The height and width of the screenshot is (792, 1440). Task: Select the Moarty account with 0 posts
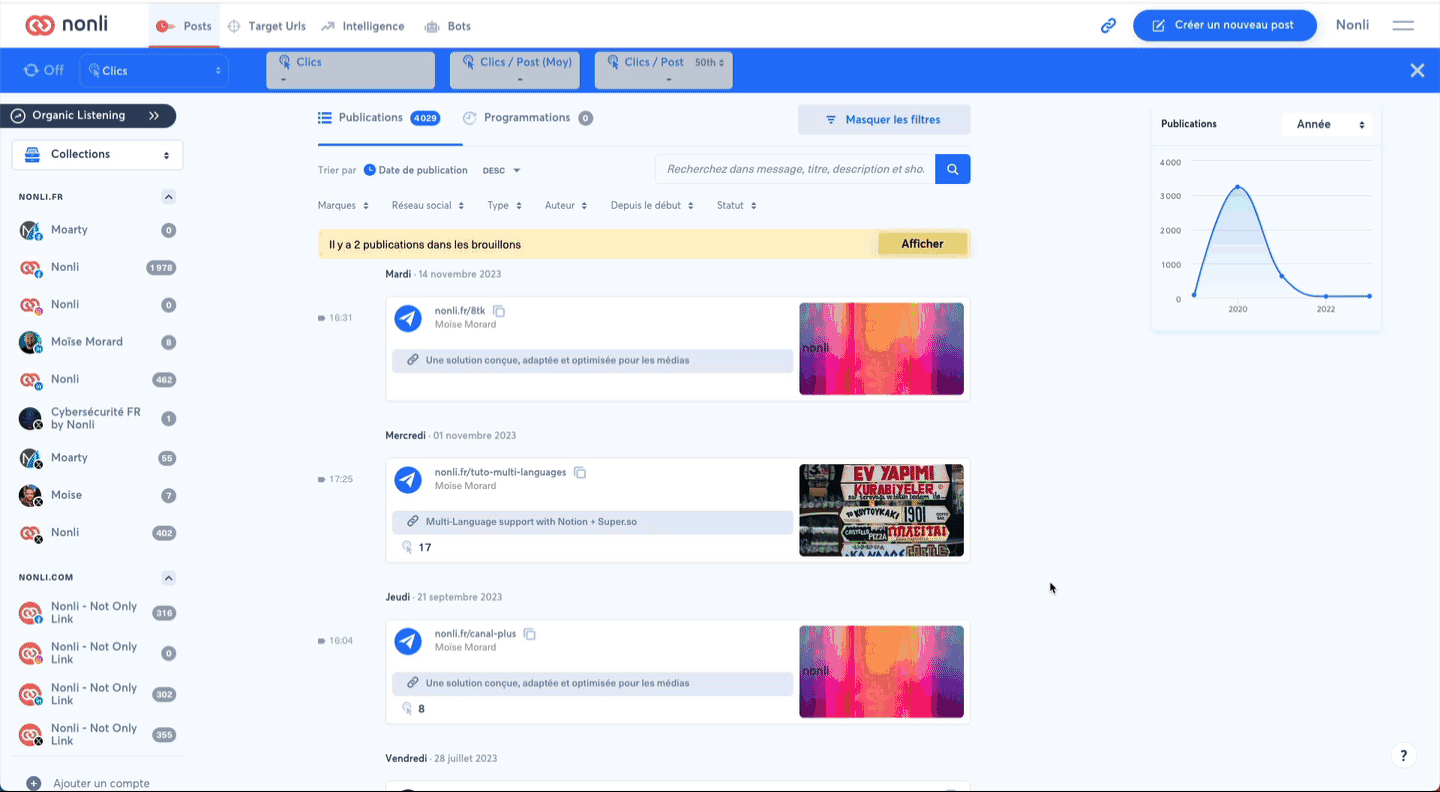97,230
